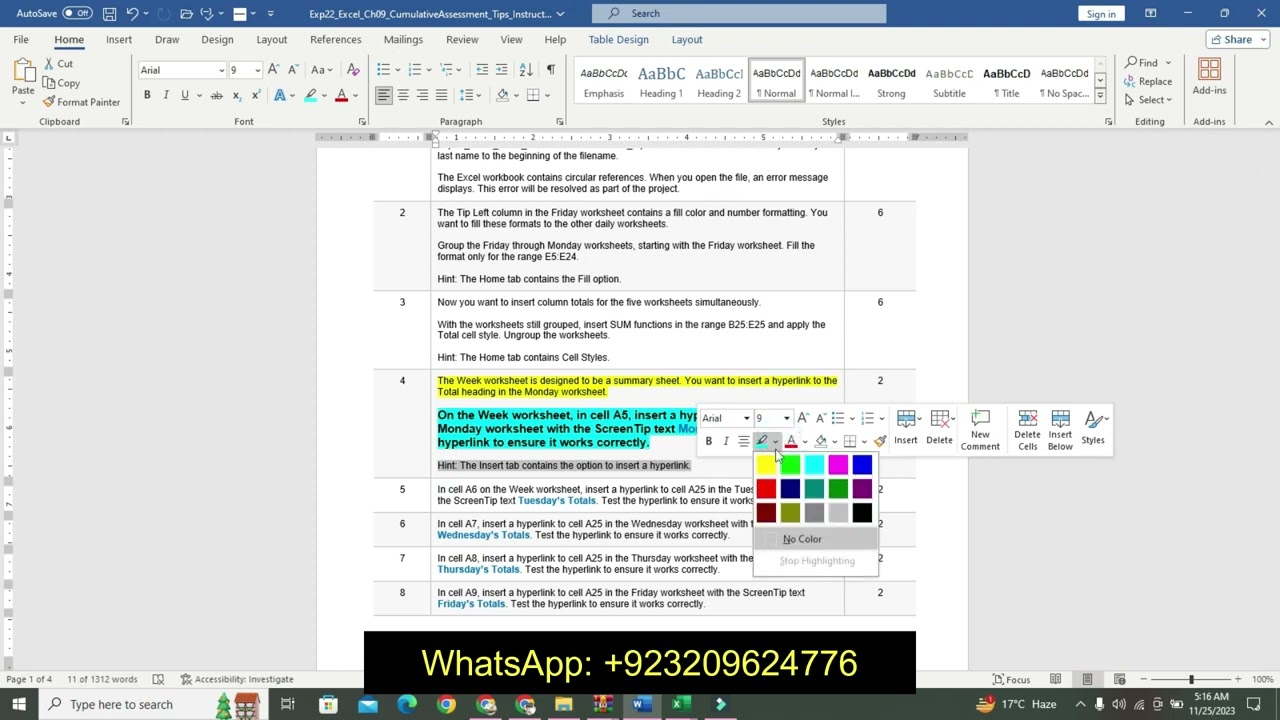
Task: Pick the red highlight color swatch
Action: pos(766,489)
